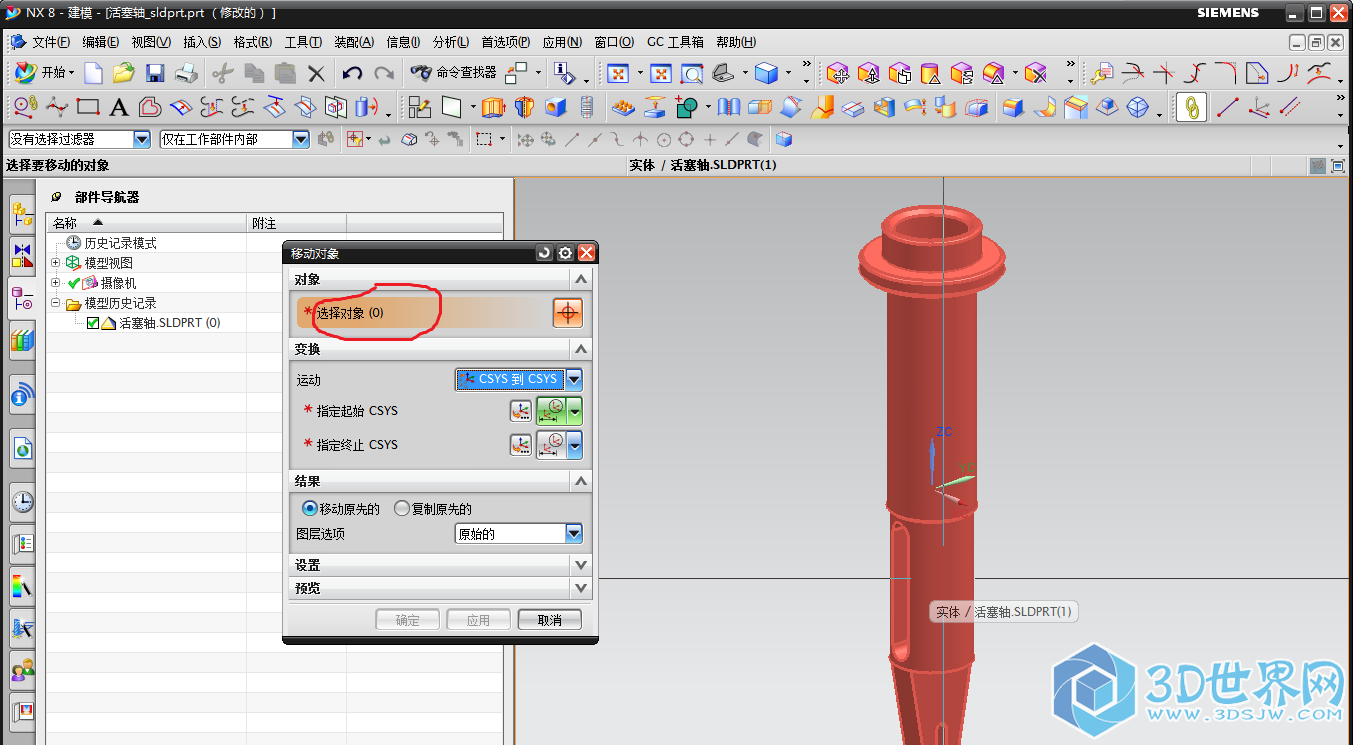This screenshot has height=745, width=1353.
Task: Create a sketch with the pencil sketch icon
Action: (x=419, y=106)
